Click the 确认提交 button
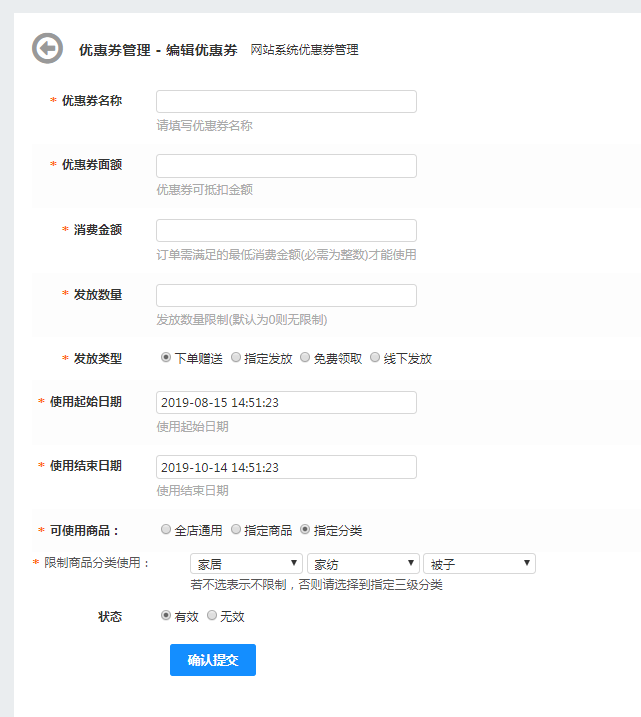The width and height of the screenshot is (641, 717). click(x=212, y=660)
